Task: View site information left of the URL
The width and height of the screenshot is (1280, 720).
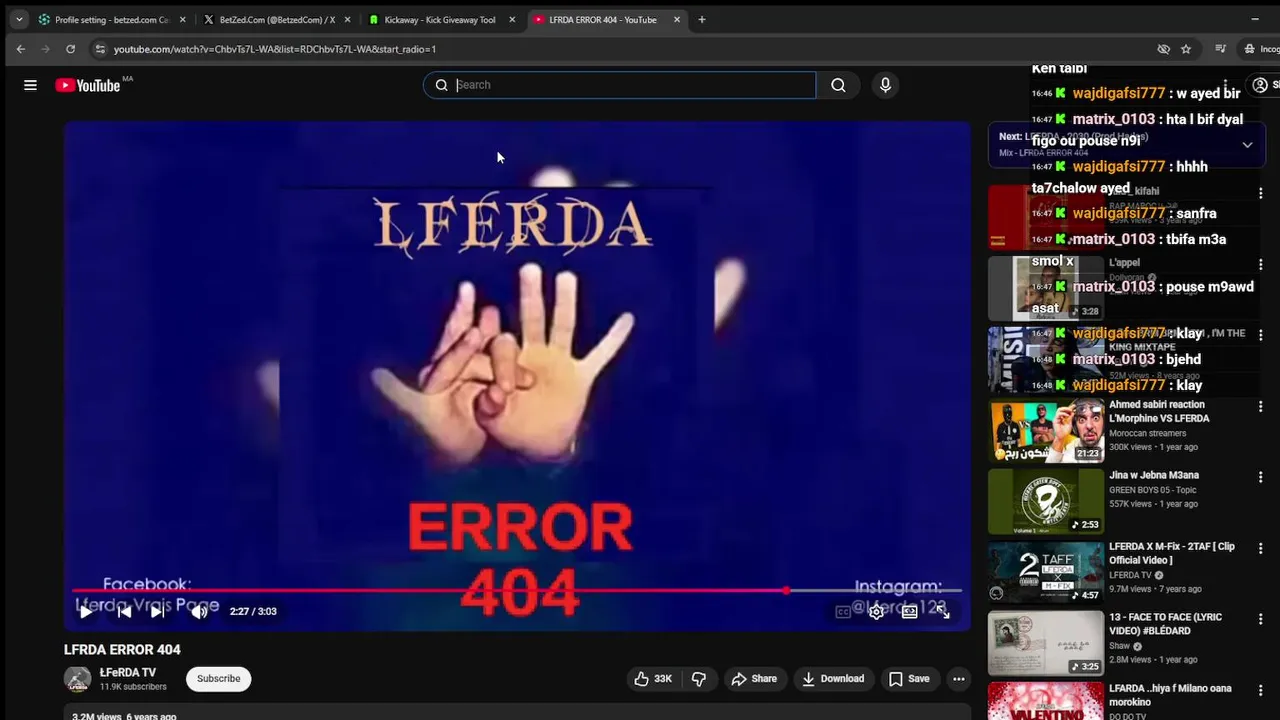Action: (99, 48)
